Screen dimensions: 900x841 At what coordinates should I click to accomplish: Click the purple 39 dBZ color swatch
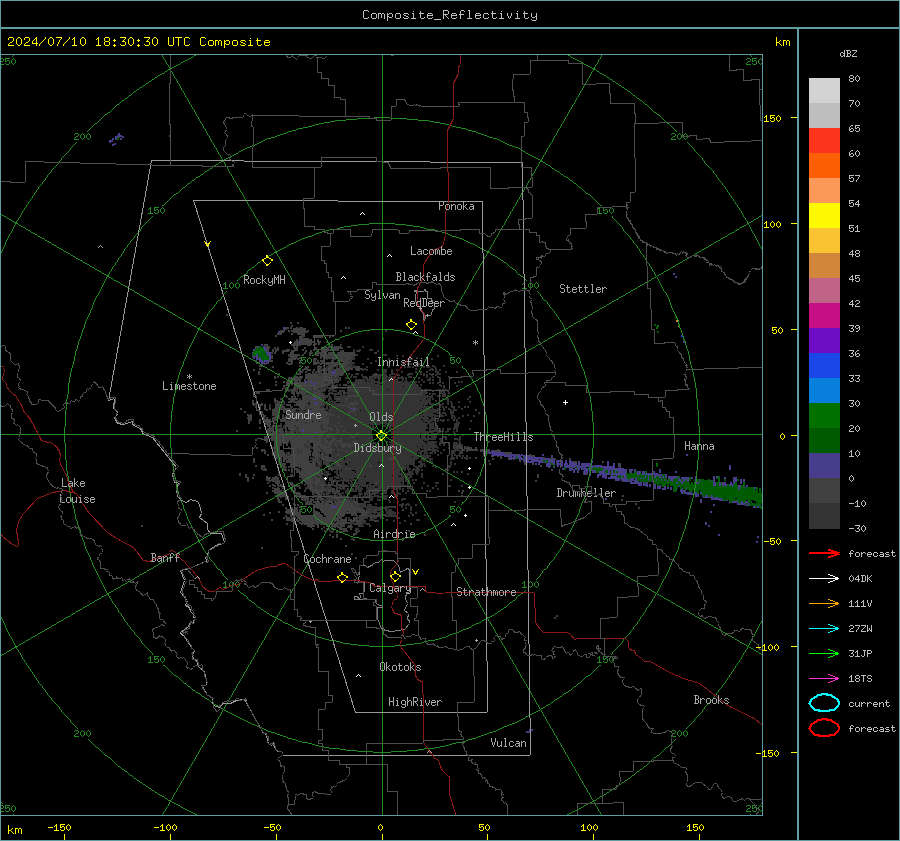coord(824,341)
